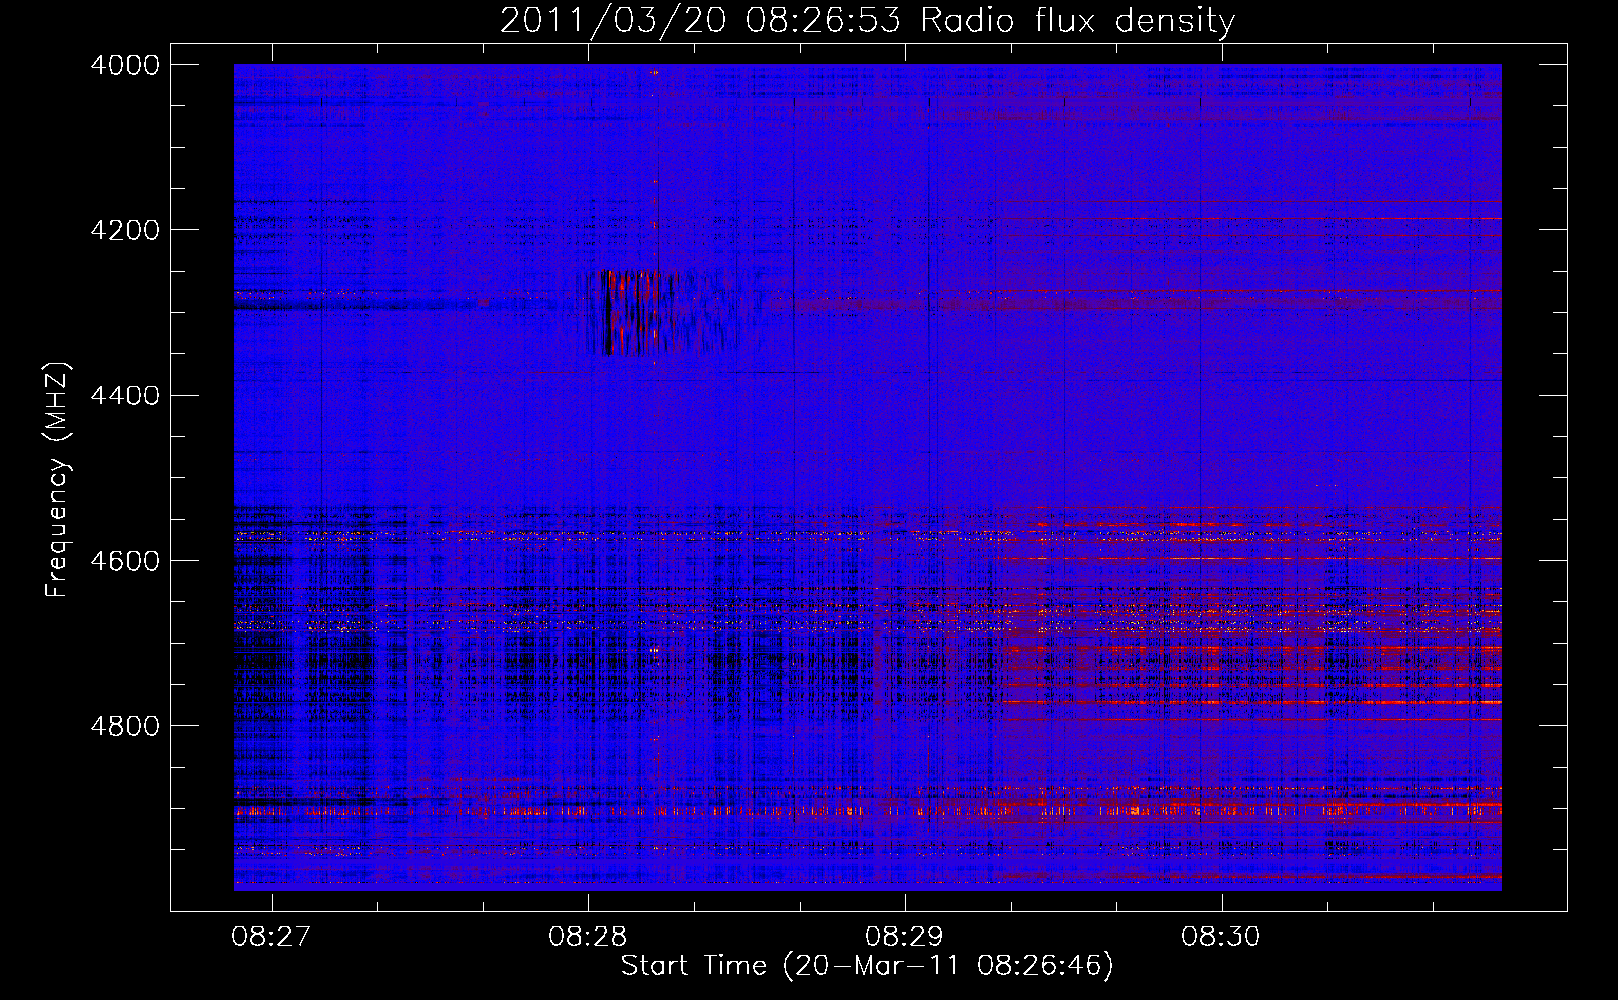Screen dimensions: 1618x1000
Task: Click the 4600 frequency tick label
Action: pyautogui.click(x=125, y=560)
